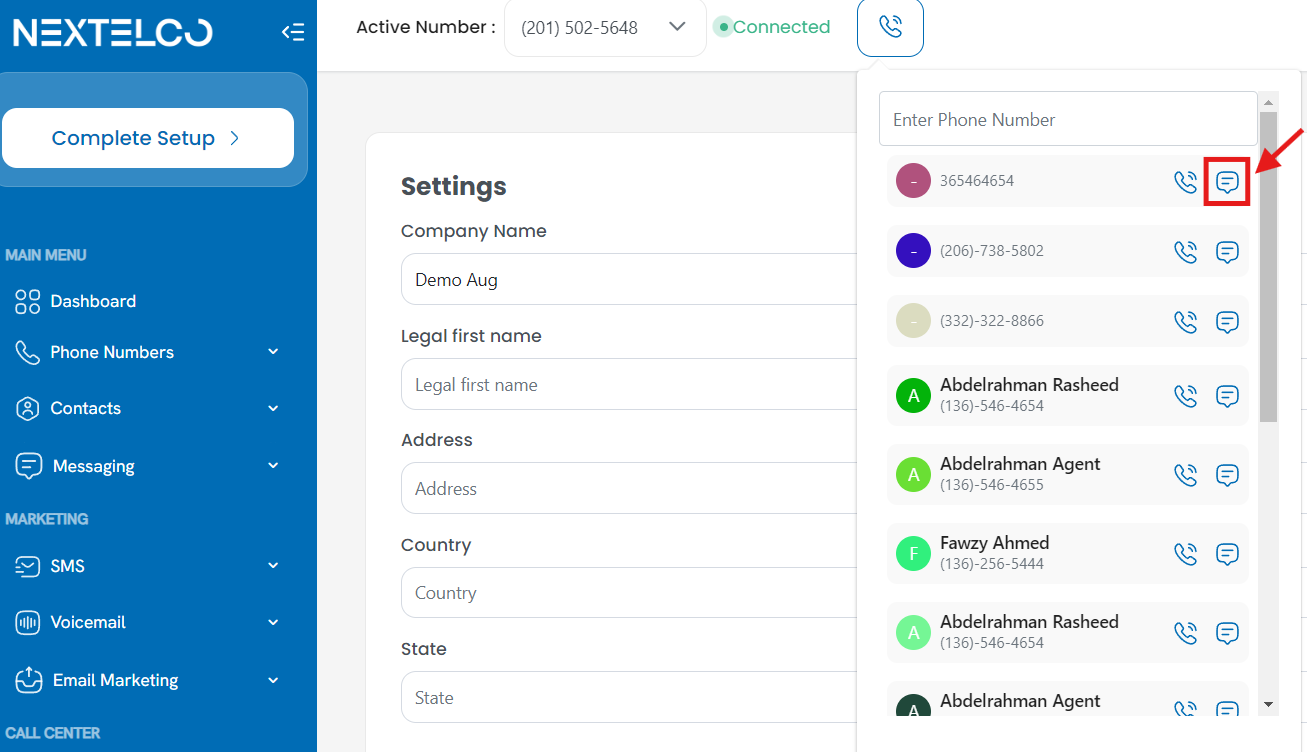Expand the Email Marketing submenu chevron
This screenshot has height=752, width=1307.
[273, 680]
